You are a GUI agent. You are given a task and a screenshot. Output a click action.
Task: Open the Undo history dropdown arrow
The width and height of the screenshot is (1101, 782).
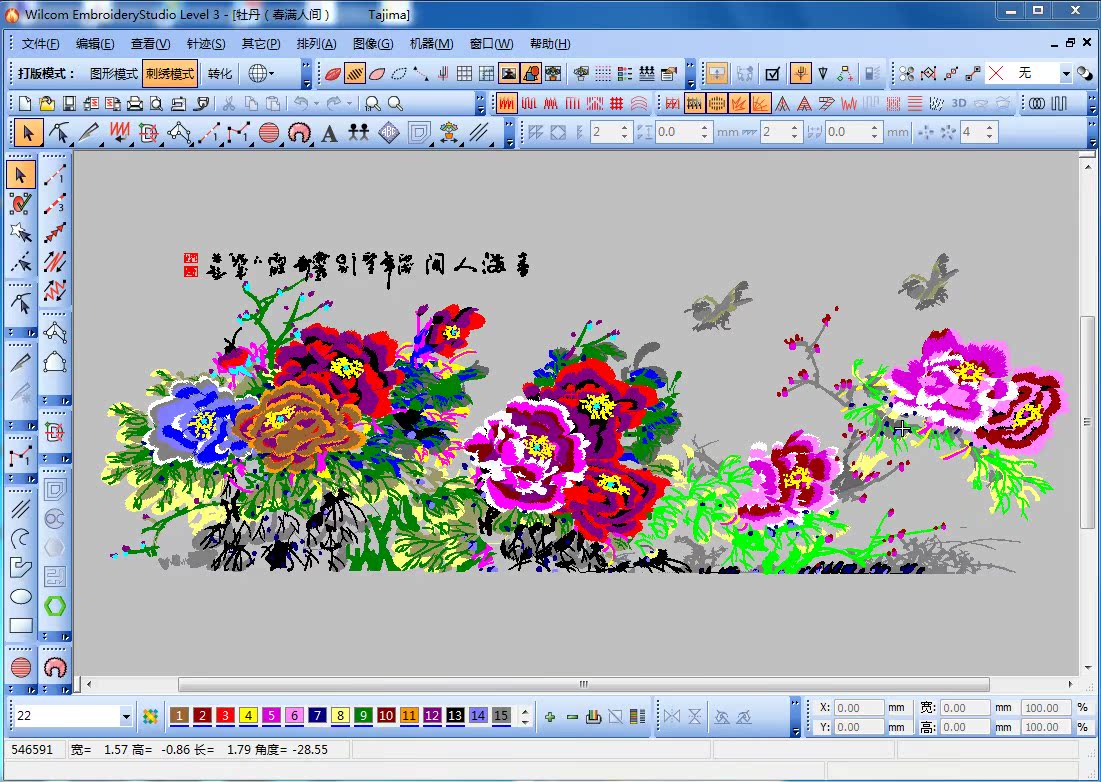click(316, 104)
